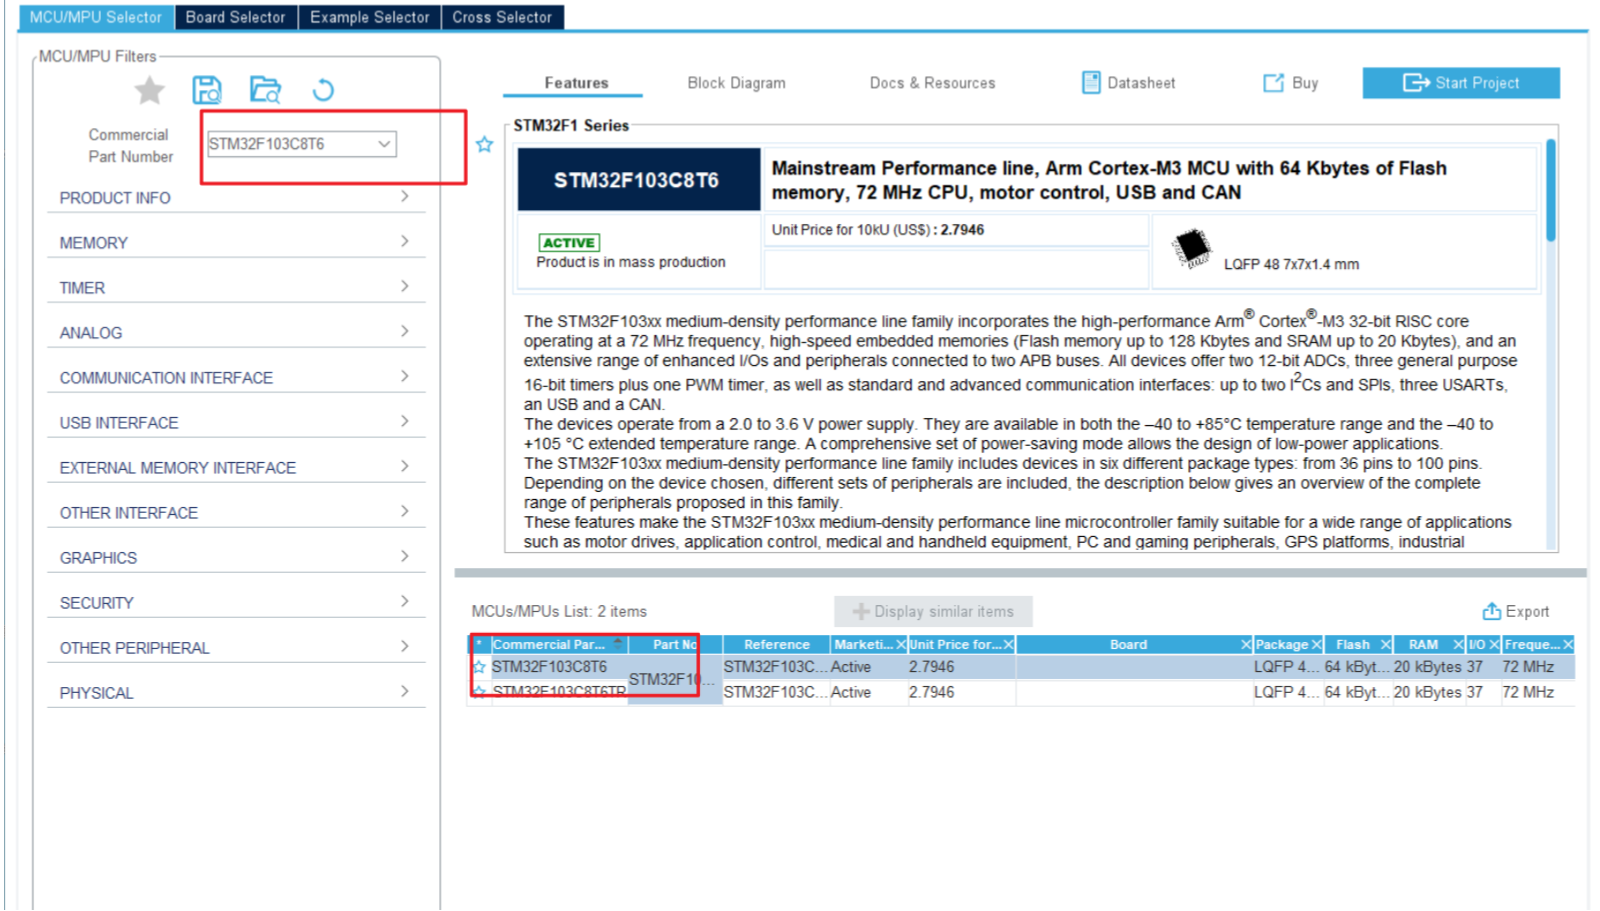Click the save filters floppy icon
Screen dimensions: 1600x911
click(x=207, y=90)
